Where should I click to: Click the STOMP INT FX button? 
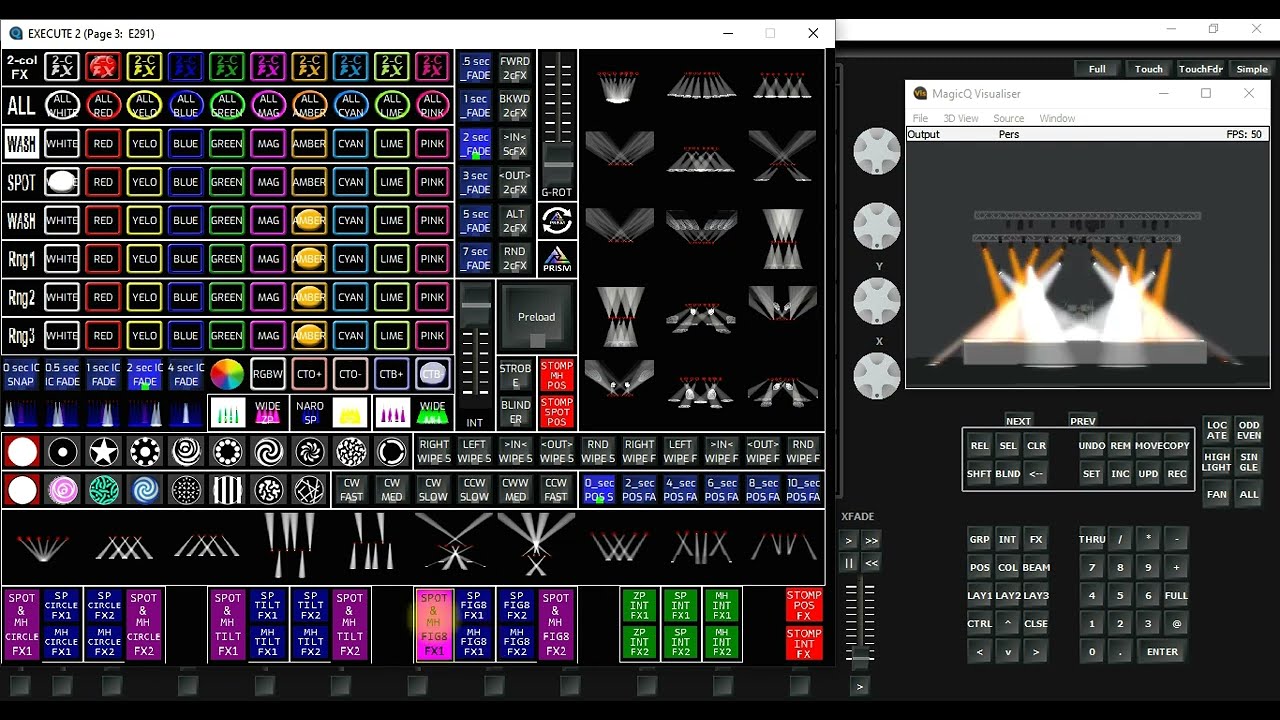coord(804,644)
